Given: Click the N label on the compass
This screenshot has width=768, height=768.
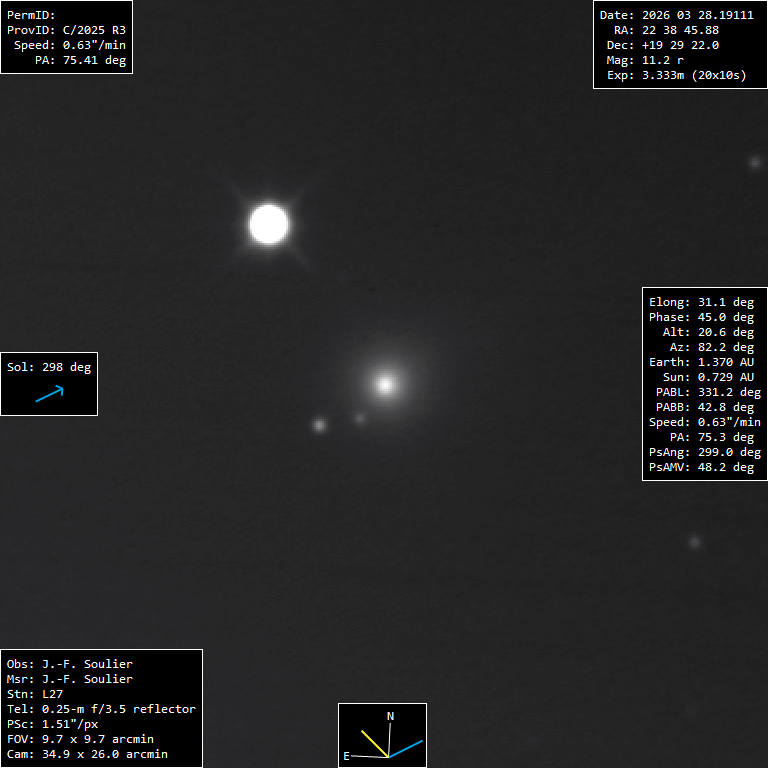Looking at the screenshot, I should coord(390,716).
